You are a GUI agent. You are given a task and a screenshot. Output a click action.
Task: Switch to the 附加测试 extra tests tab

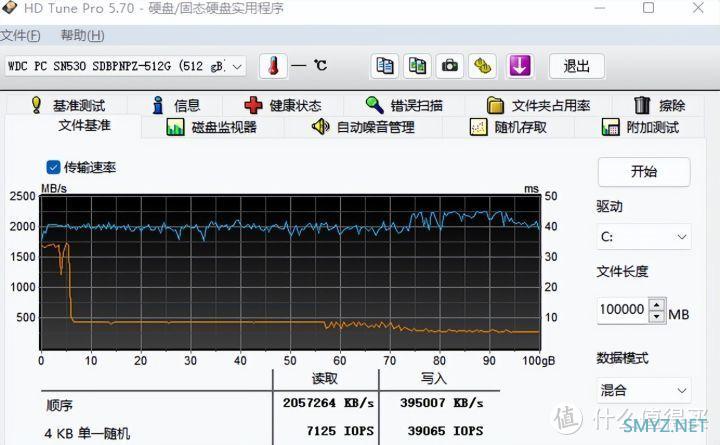point(640,127)
